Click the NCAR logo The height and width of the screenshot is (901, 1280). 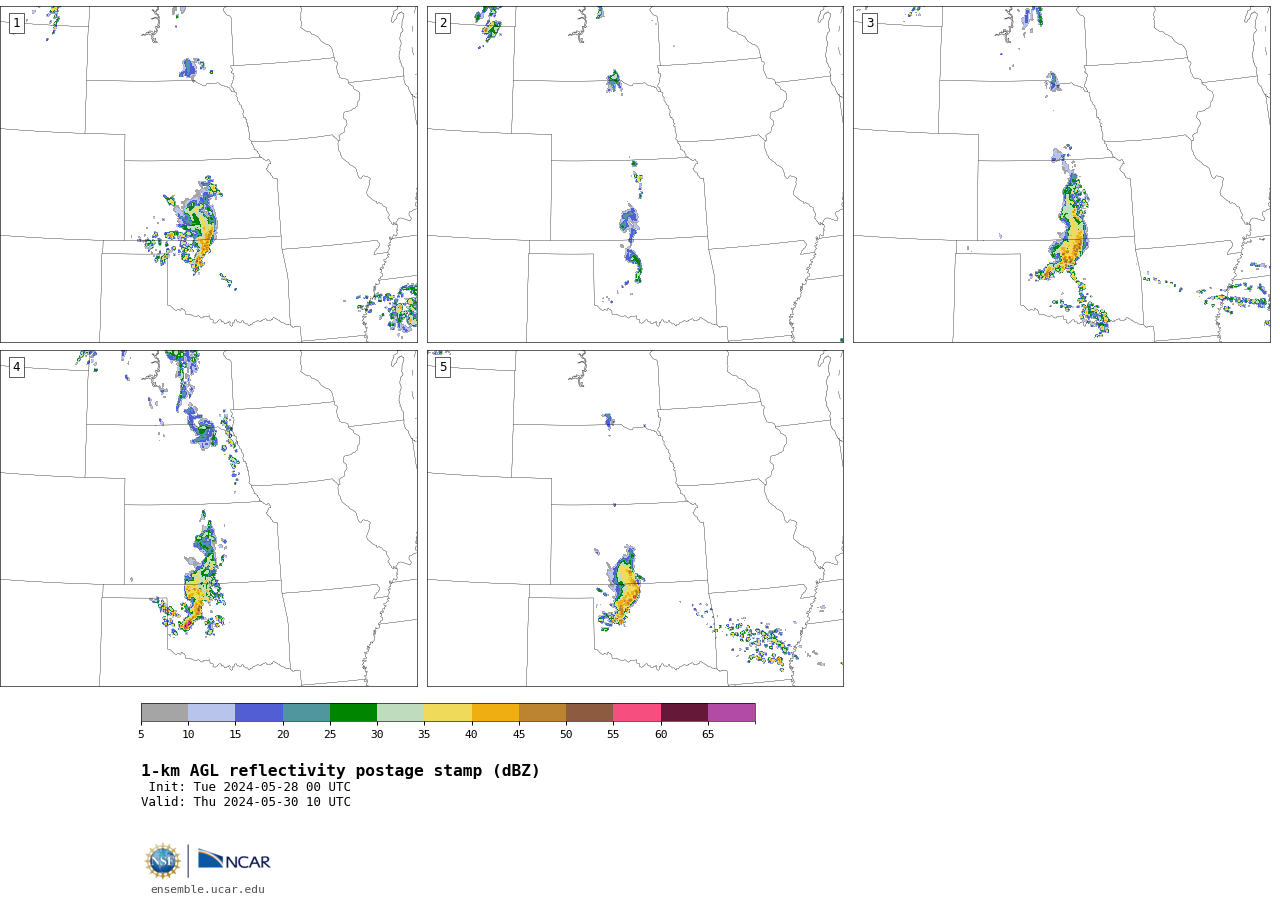[x=234, y=860]
